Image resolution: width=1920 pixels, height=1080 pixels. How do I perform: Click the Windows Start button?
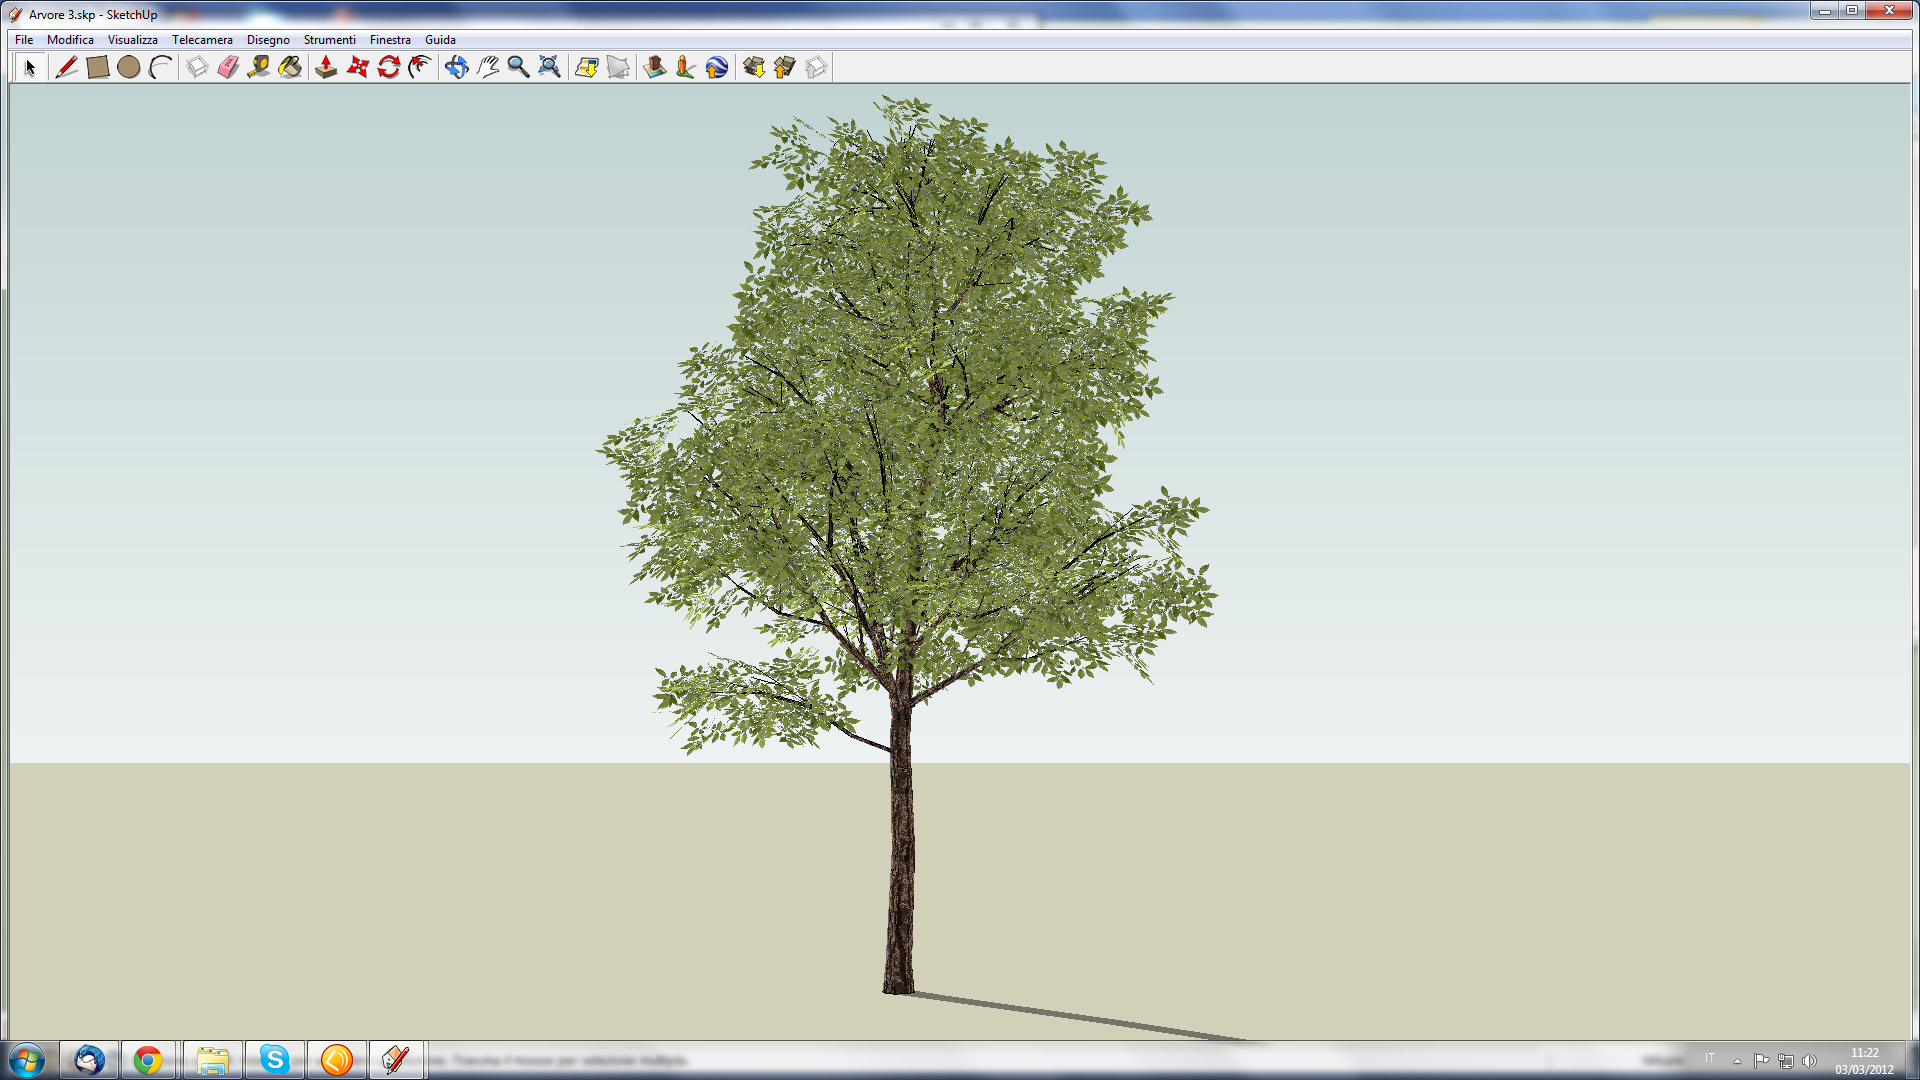pyautogui.click(x=27, y=1060)
